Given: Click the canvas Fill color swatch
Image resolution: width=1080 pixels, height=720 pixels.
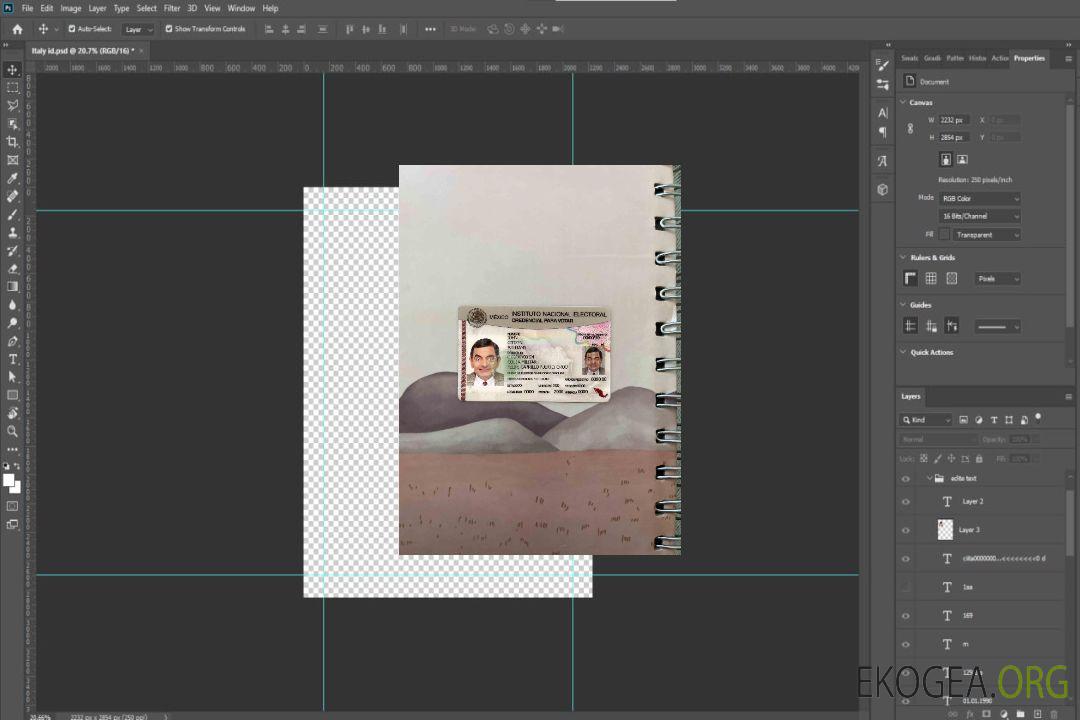Looking at the screenshot, I should [944, 234].
